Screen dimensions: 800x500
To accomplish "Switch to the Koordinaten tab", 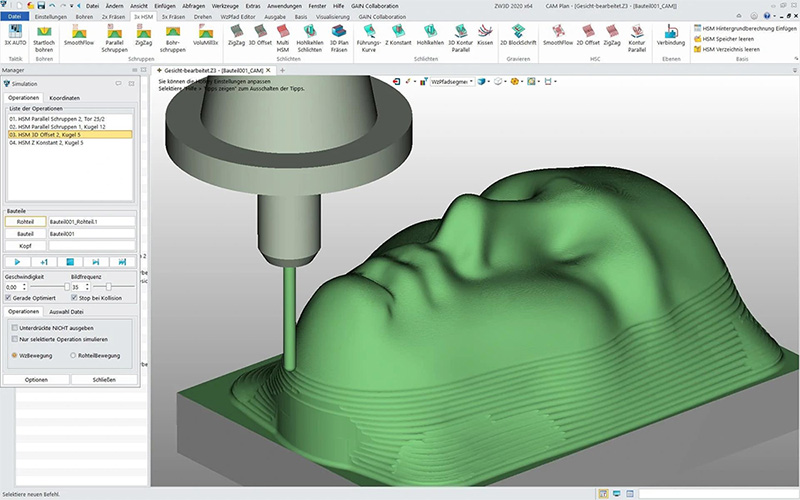I will tap(65, 98).
